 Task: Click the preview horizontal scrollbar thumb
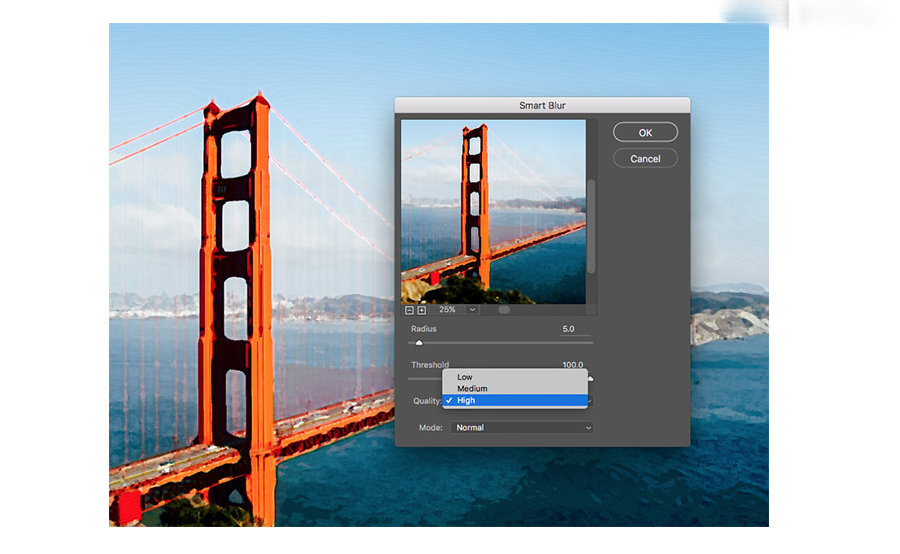[x=505, y=310]
